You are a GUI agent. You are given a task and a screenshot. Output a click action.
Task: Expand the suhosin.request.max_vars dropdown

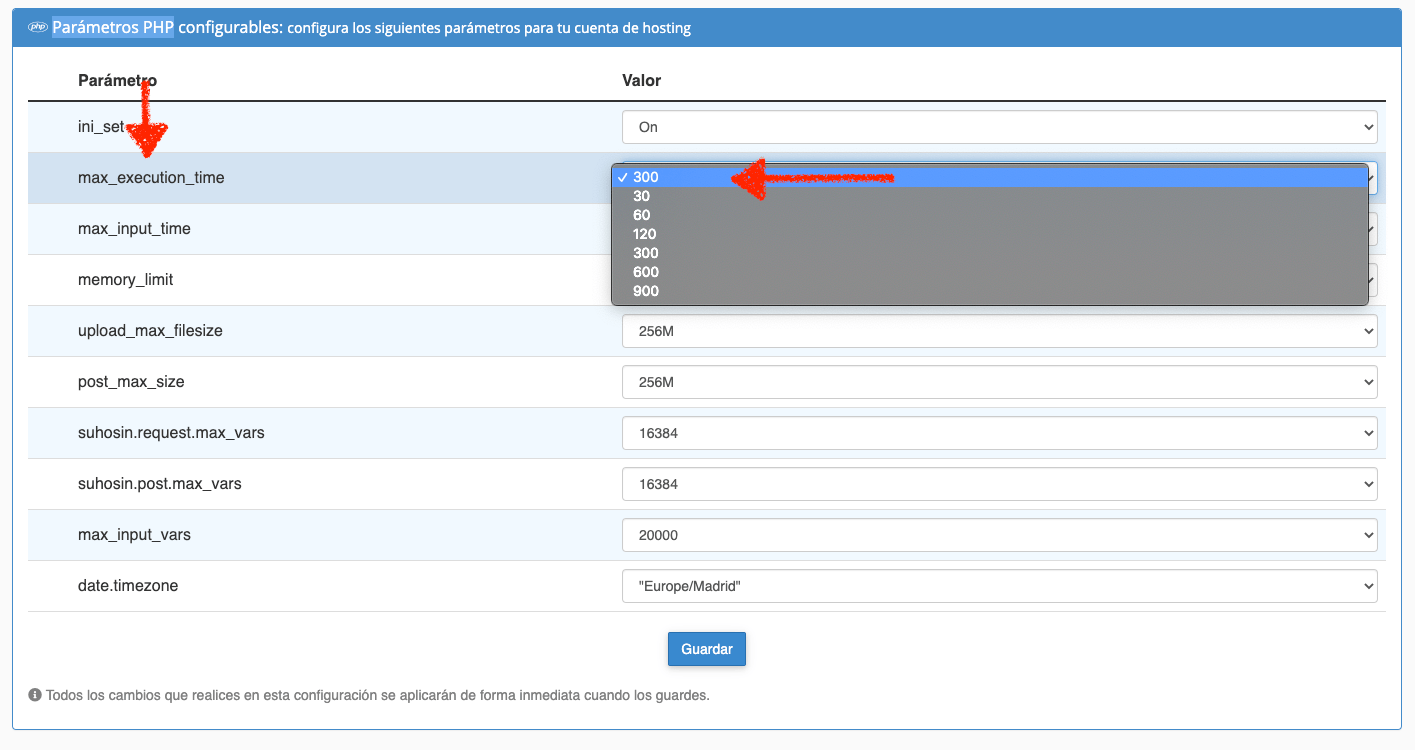pos(999,433)
